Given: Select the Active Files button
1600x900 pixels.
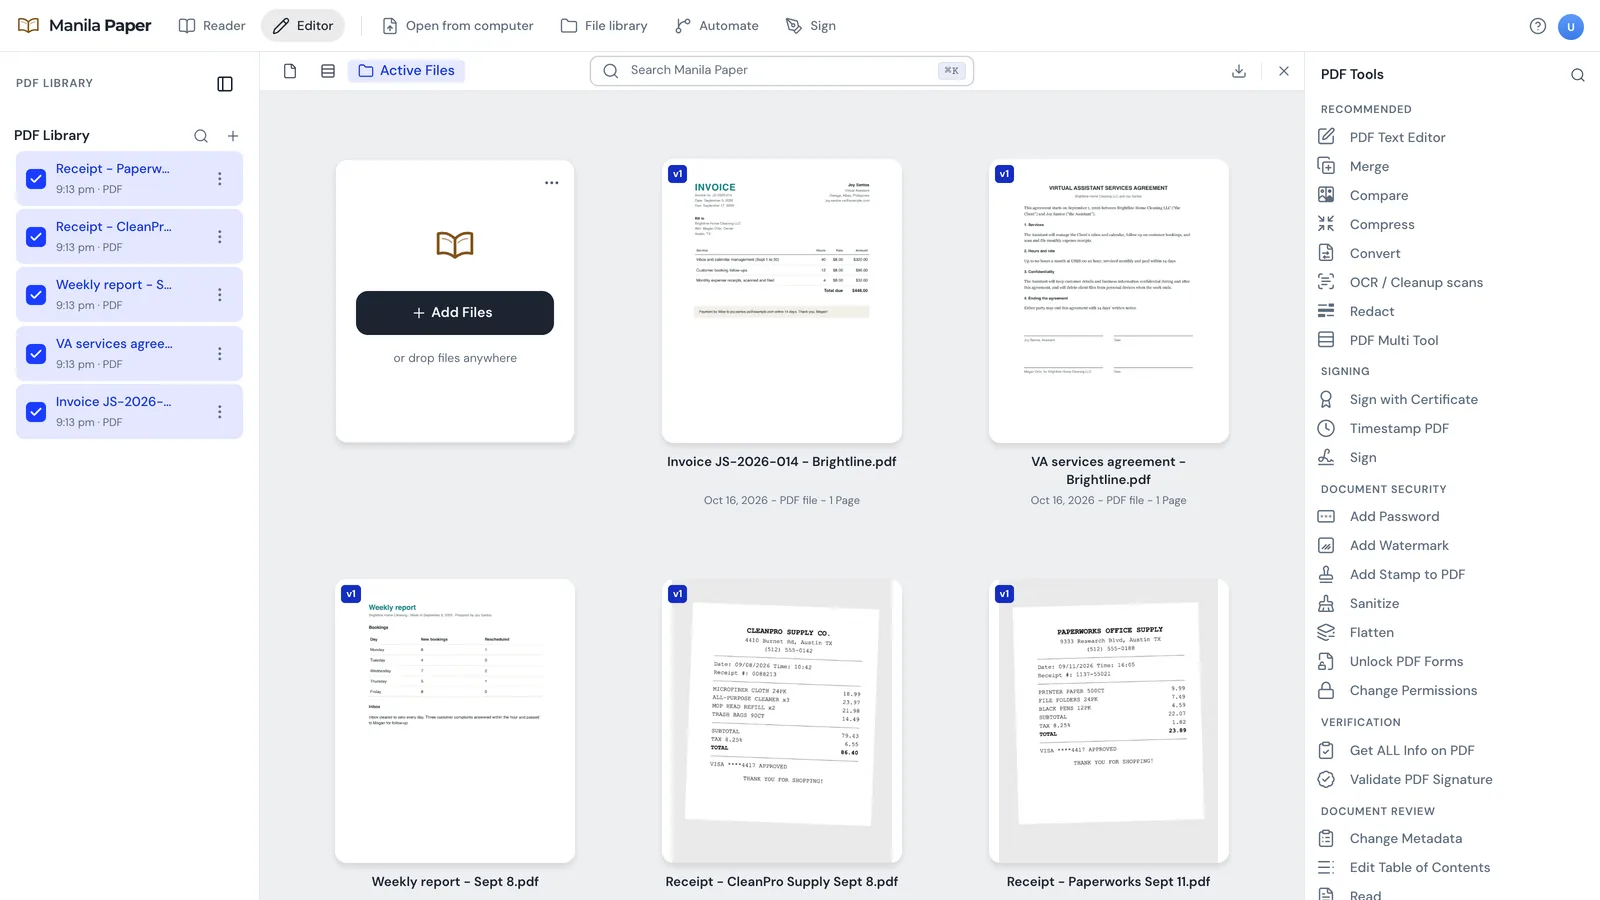Looking at the screenshot, I should [x=406, y=71].
